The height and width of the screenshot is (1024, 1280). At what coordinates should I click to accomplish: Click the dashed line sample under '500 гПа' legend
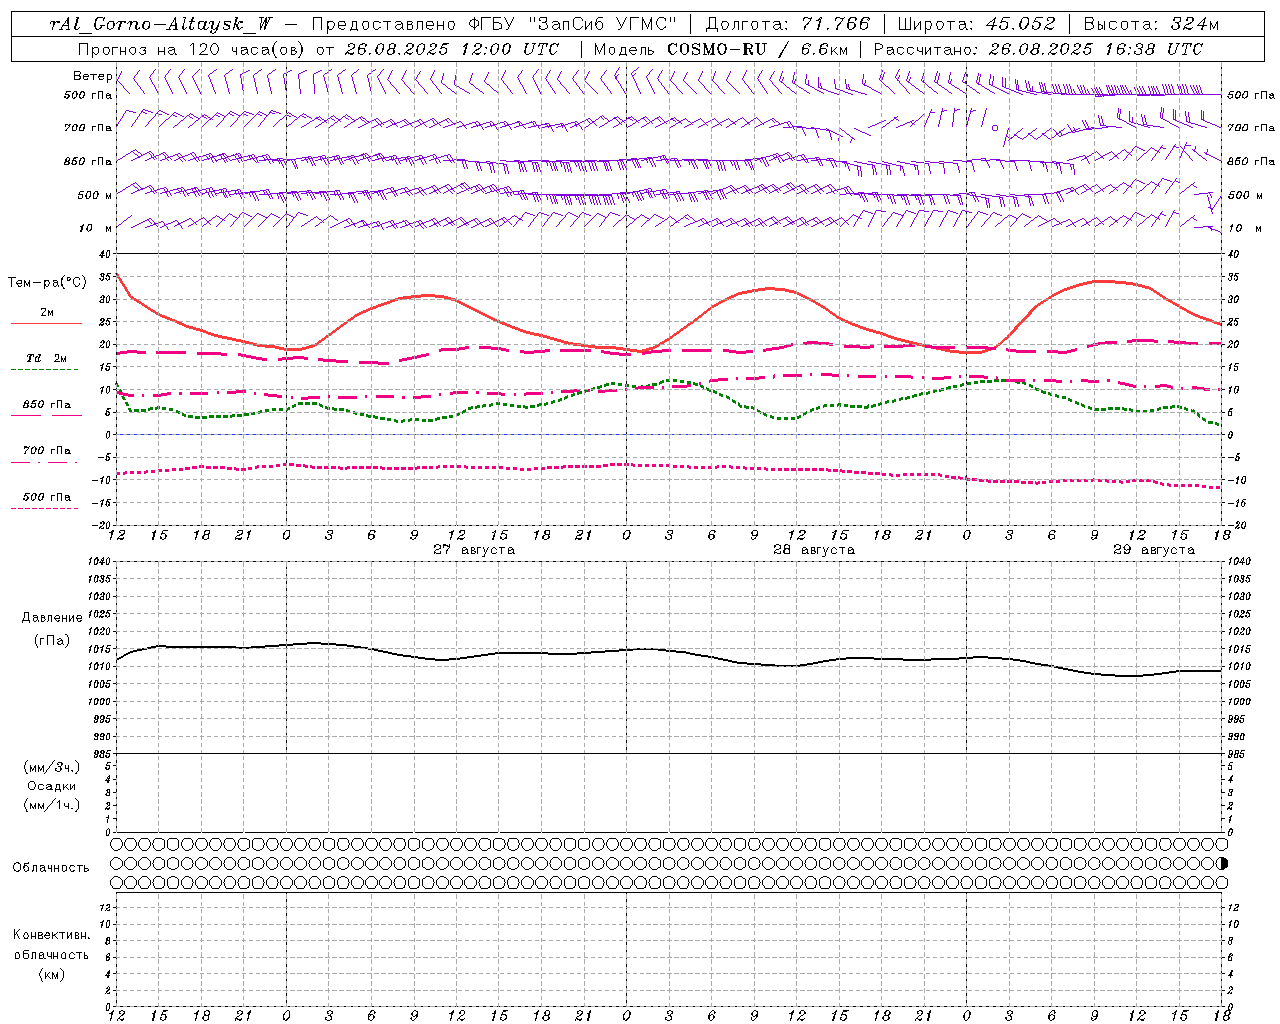(x=45, y=509)
